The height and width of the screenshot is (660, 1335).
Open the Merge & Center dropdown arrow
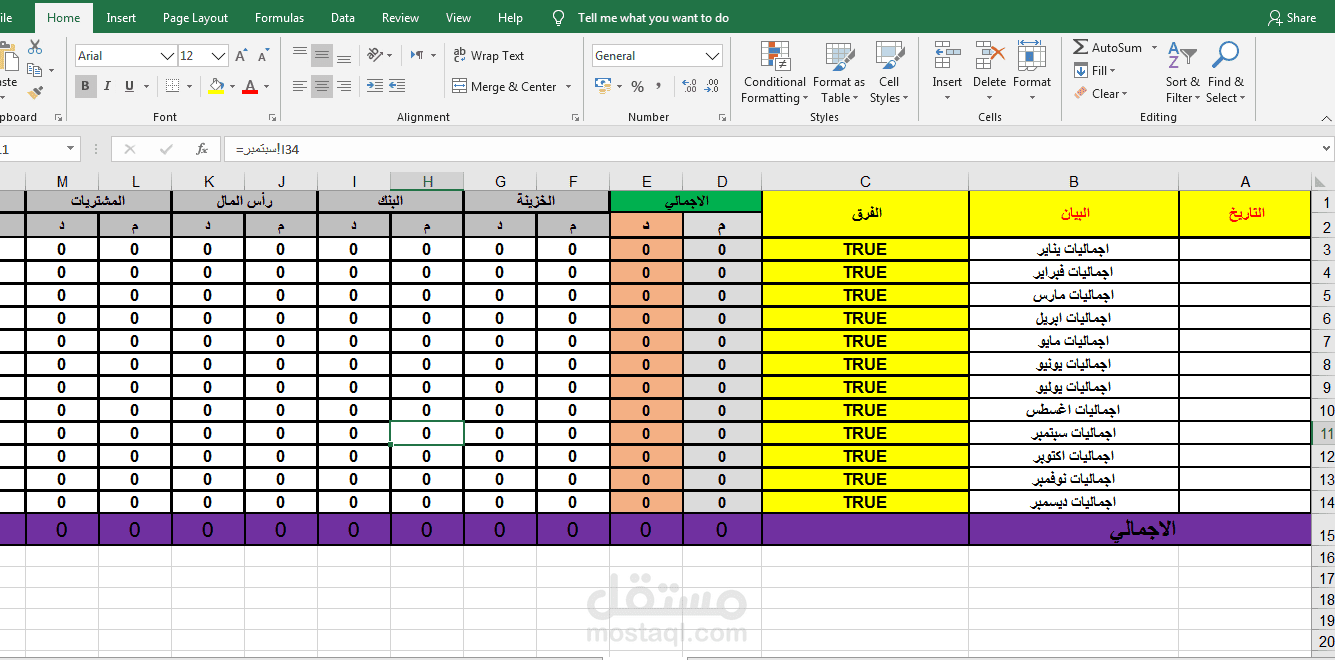pos(568,87)
